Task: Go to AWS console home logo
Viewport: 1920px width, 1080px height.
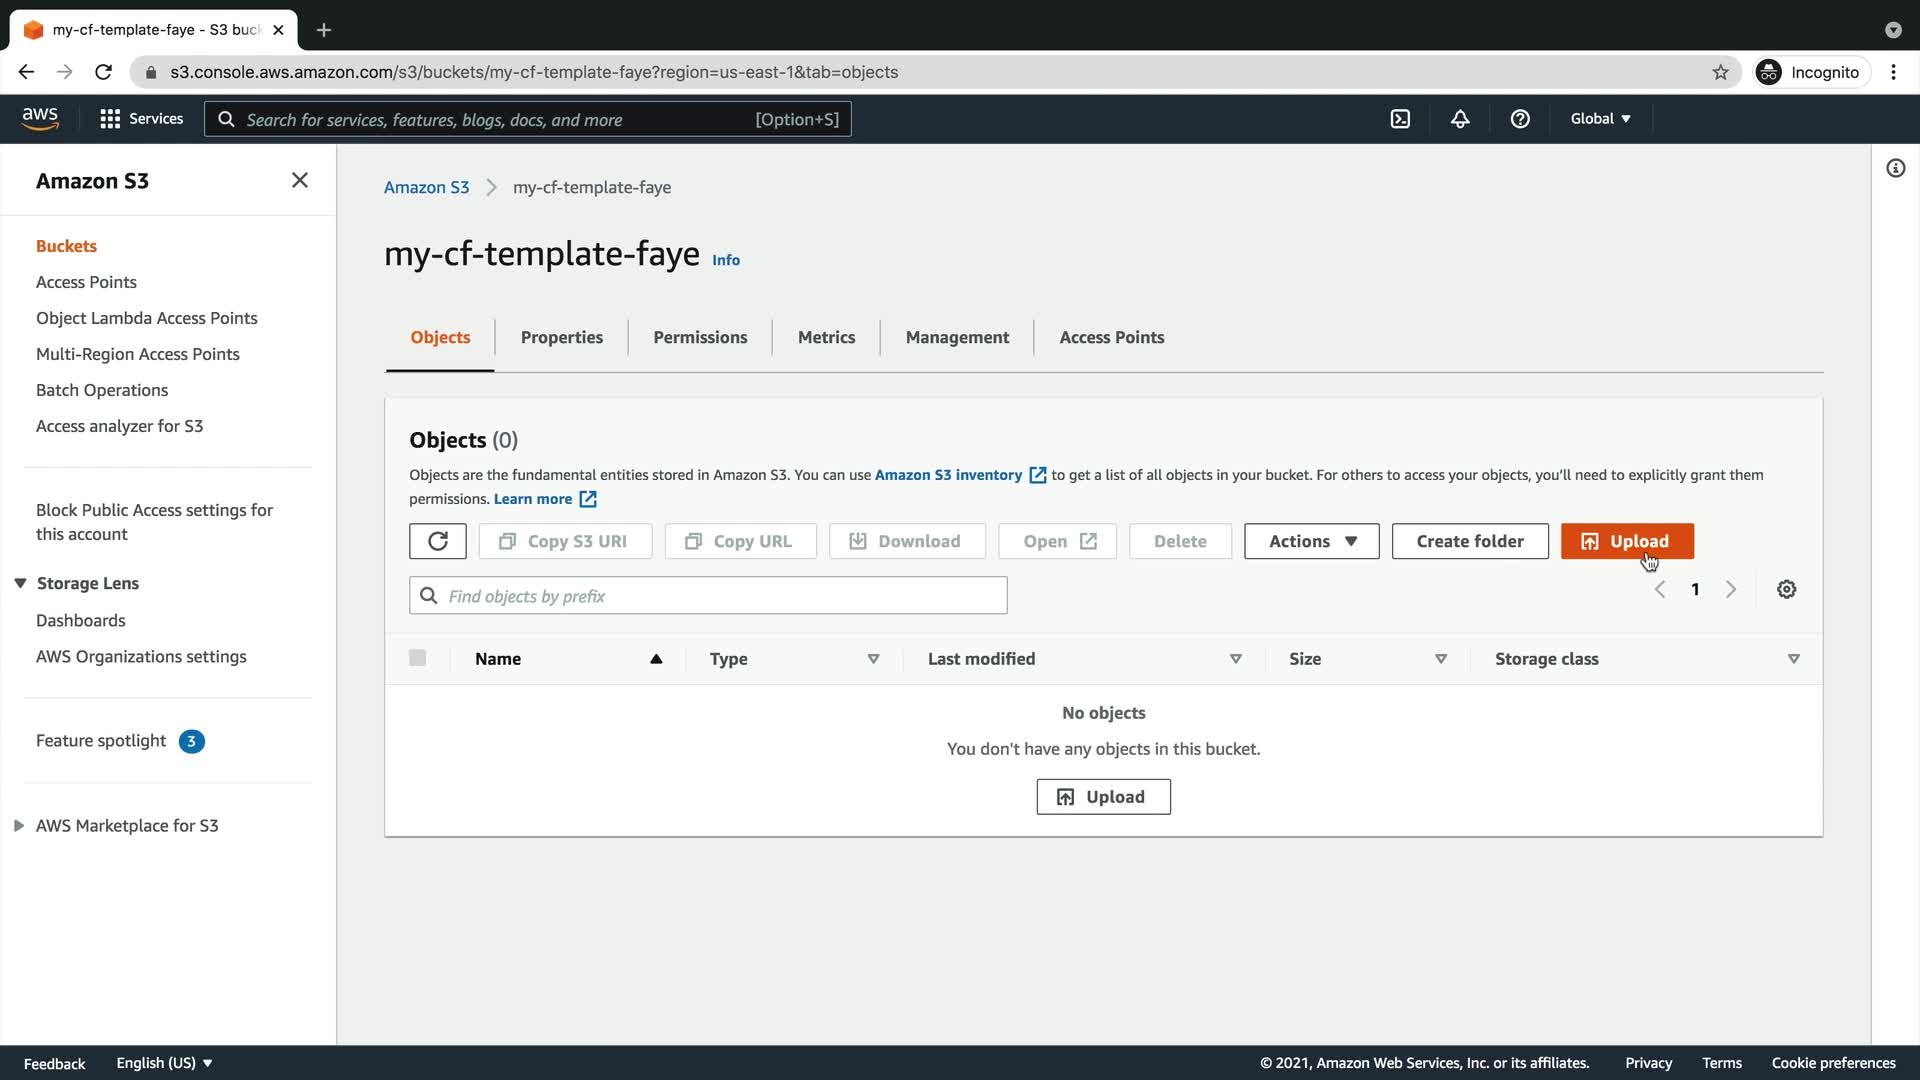Action: 40,118
